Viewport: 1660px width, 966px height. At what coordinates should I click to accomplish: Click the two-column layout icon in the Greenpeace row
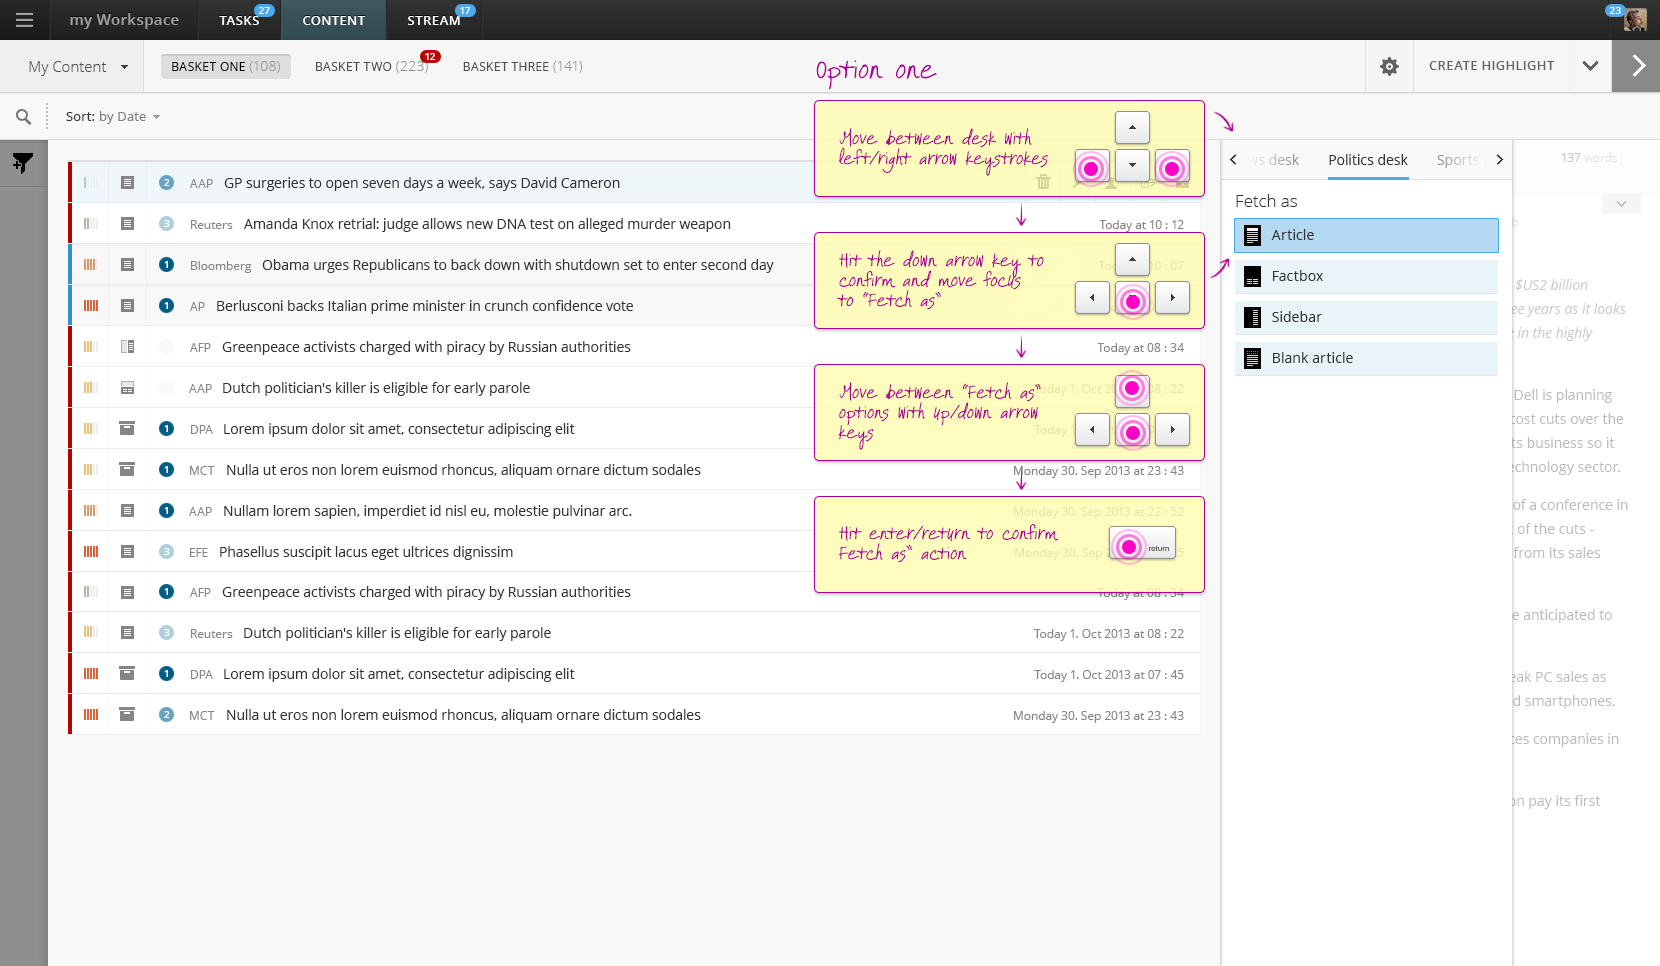tap(127, 347)
